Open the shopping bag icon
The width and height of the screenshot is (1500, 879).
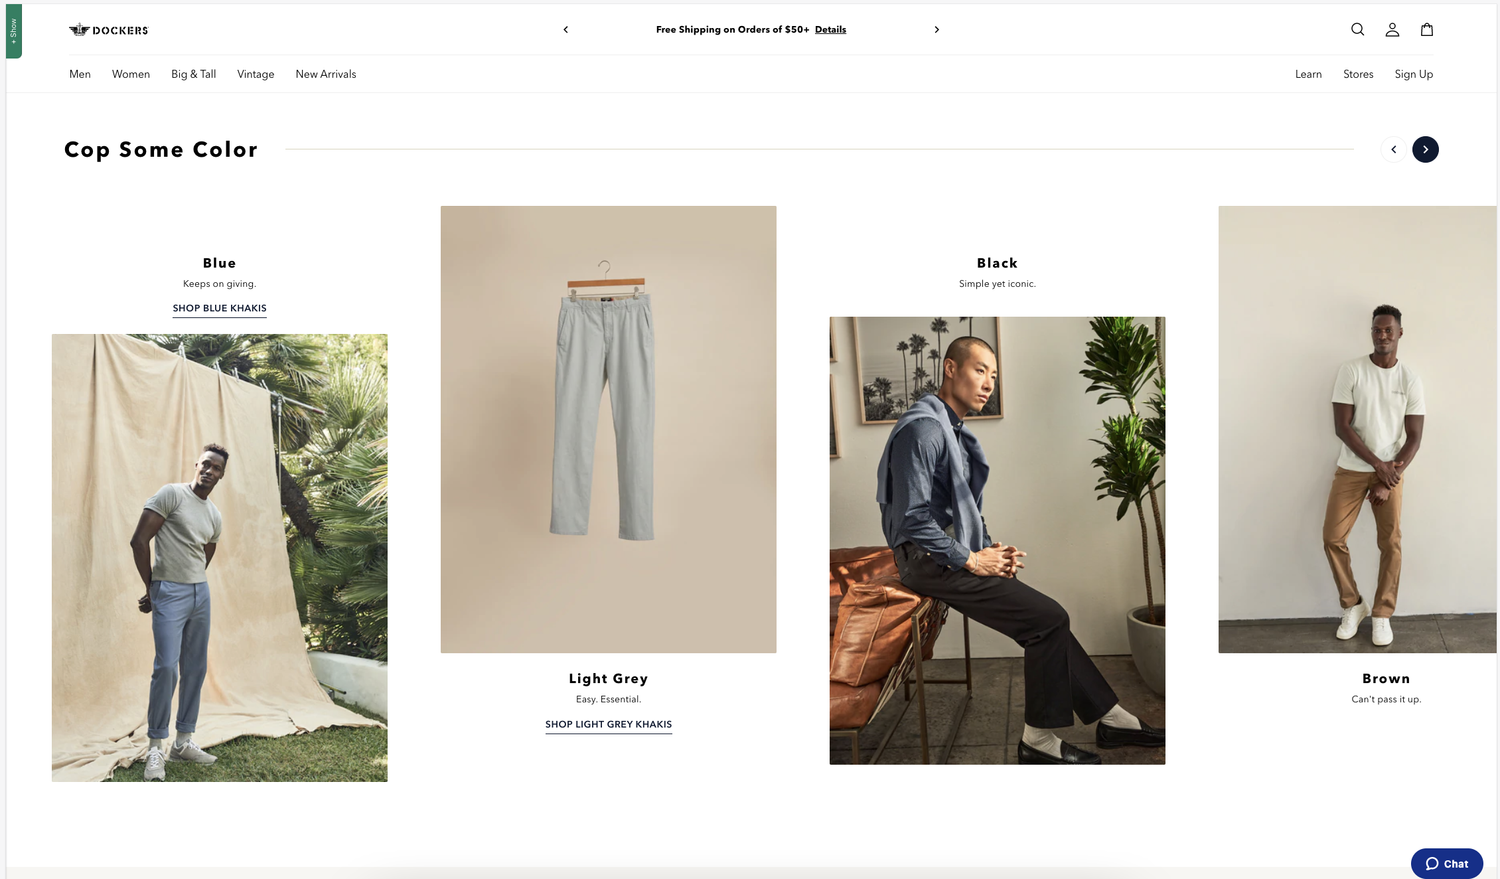tap(1427, 30)
